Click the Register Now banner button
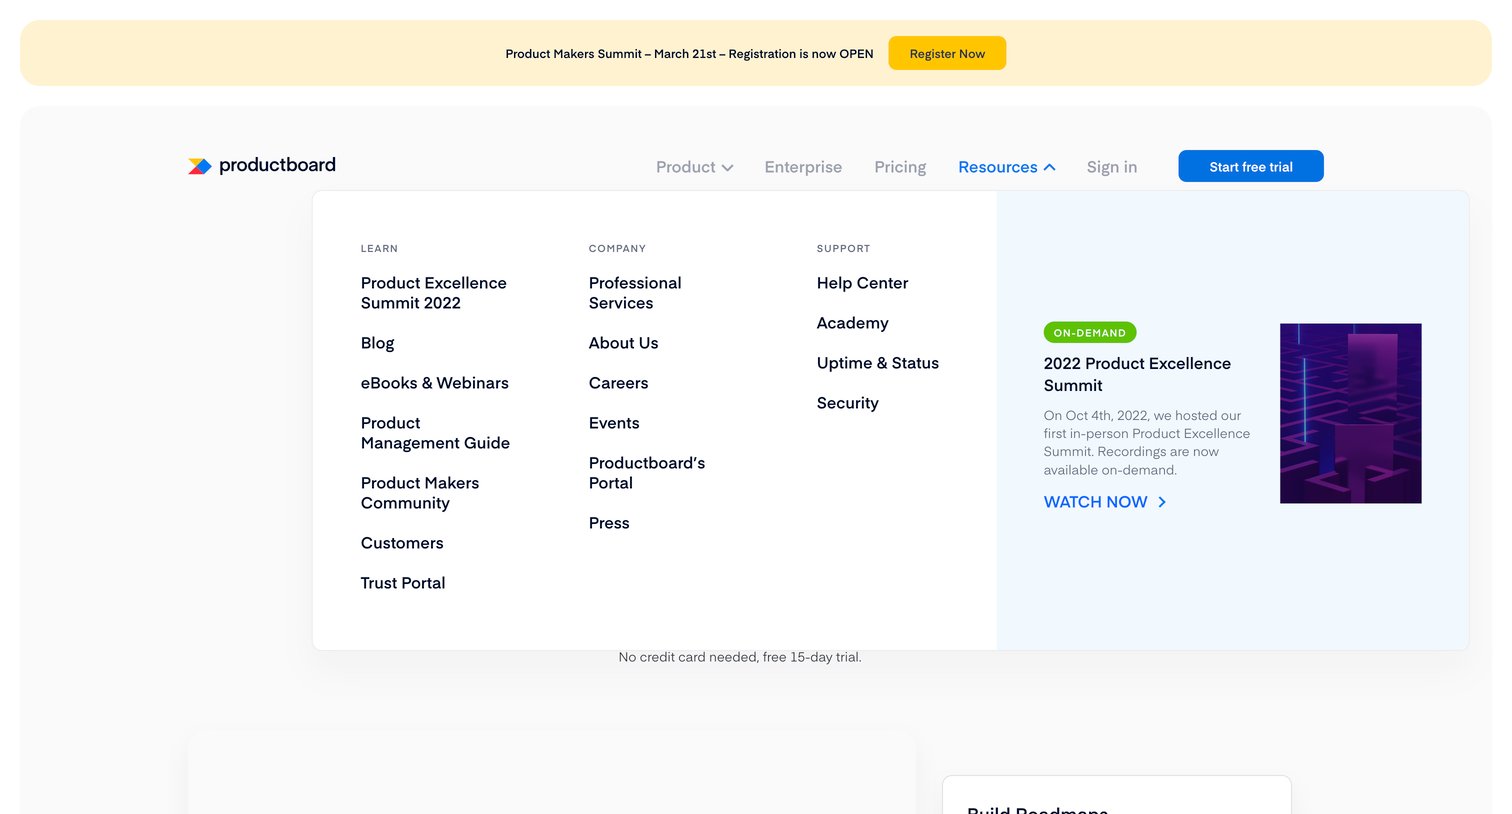 point(947,53)
